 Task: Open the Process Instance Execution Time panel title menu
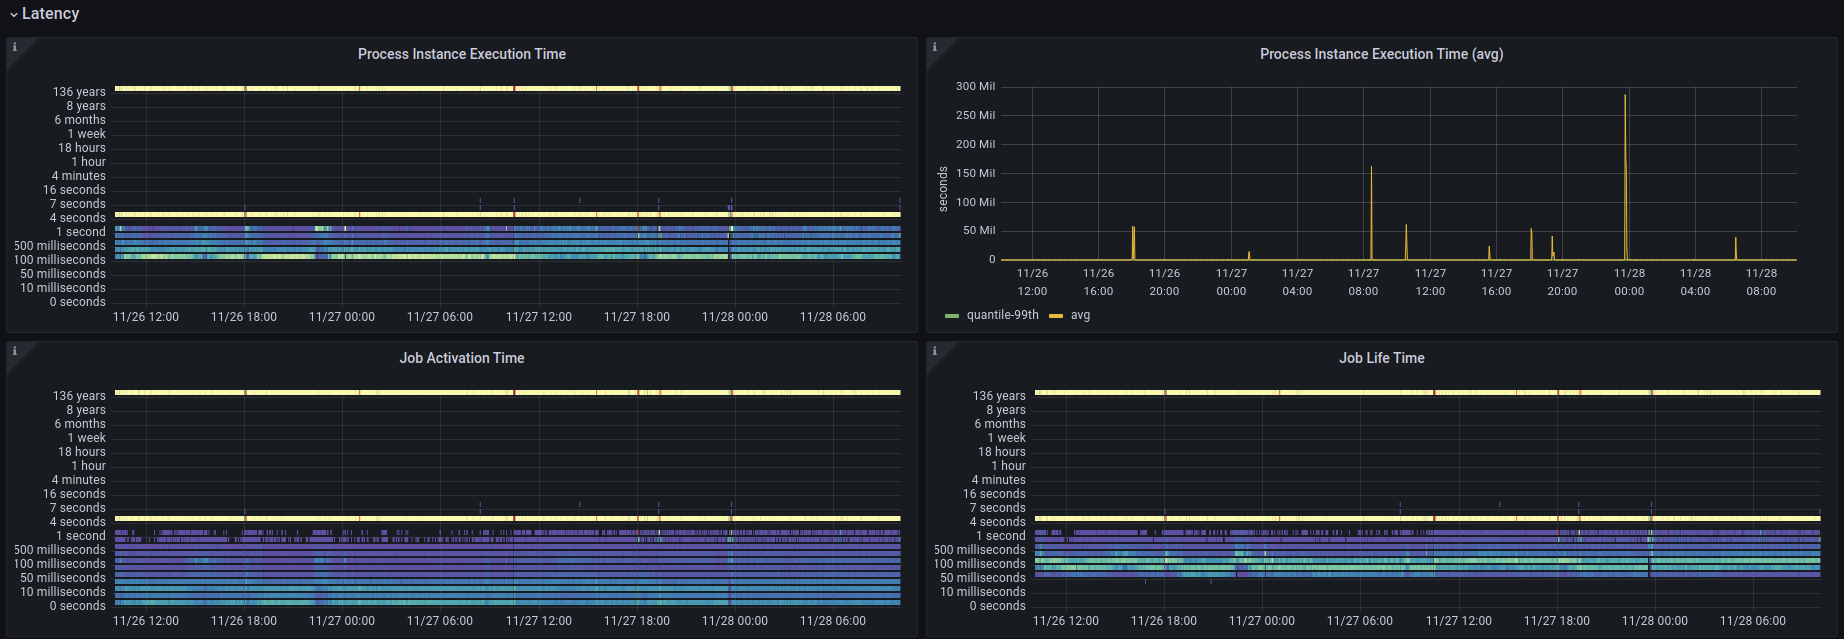(x=462, y=54)
